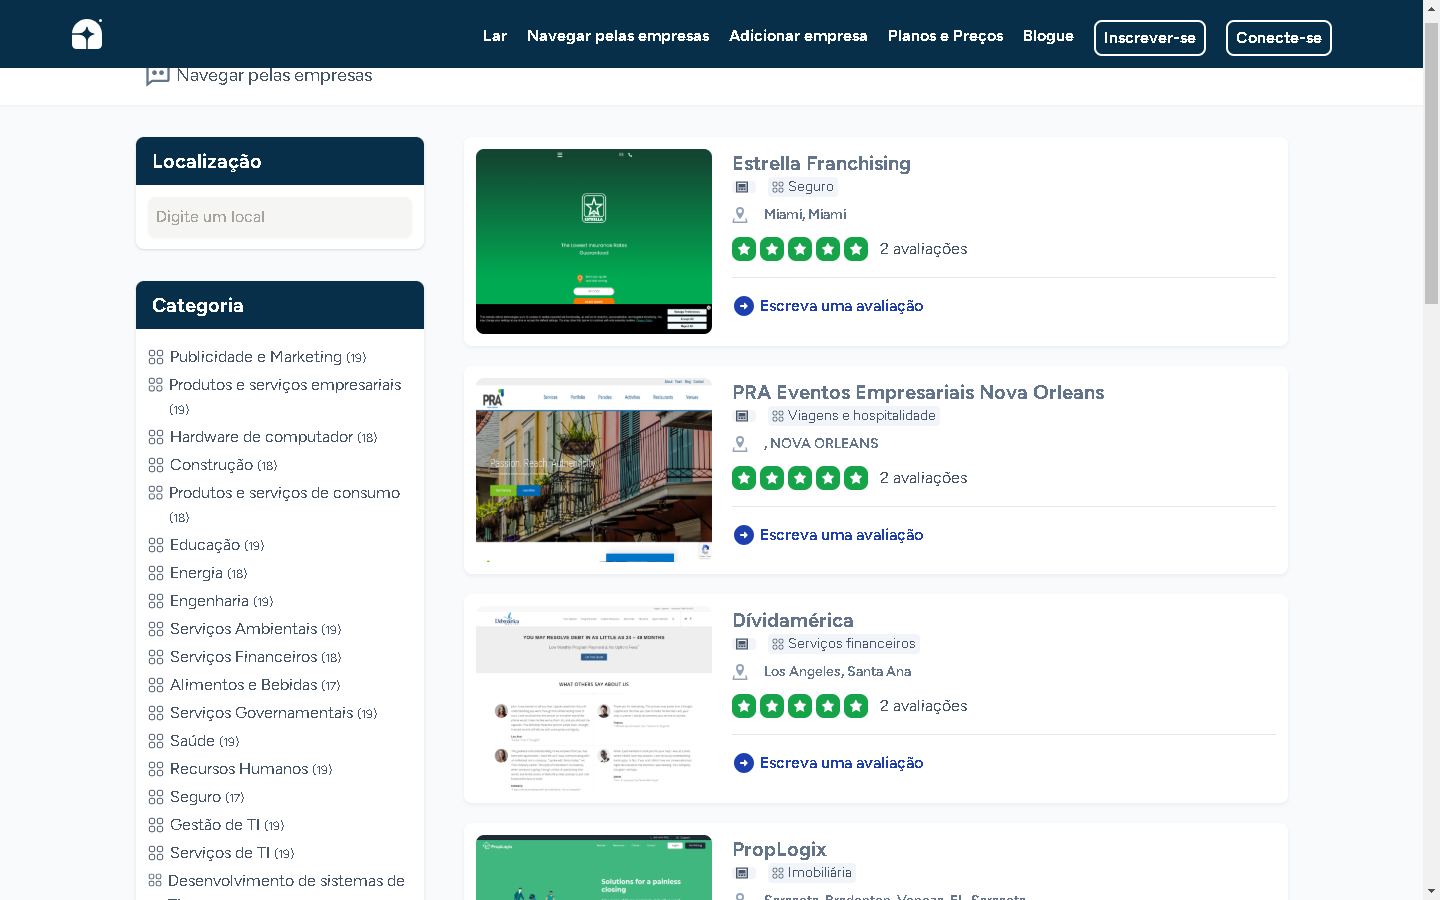Click the site logo in header

87,34
